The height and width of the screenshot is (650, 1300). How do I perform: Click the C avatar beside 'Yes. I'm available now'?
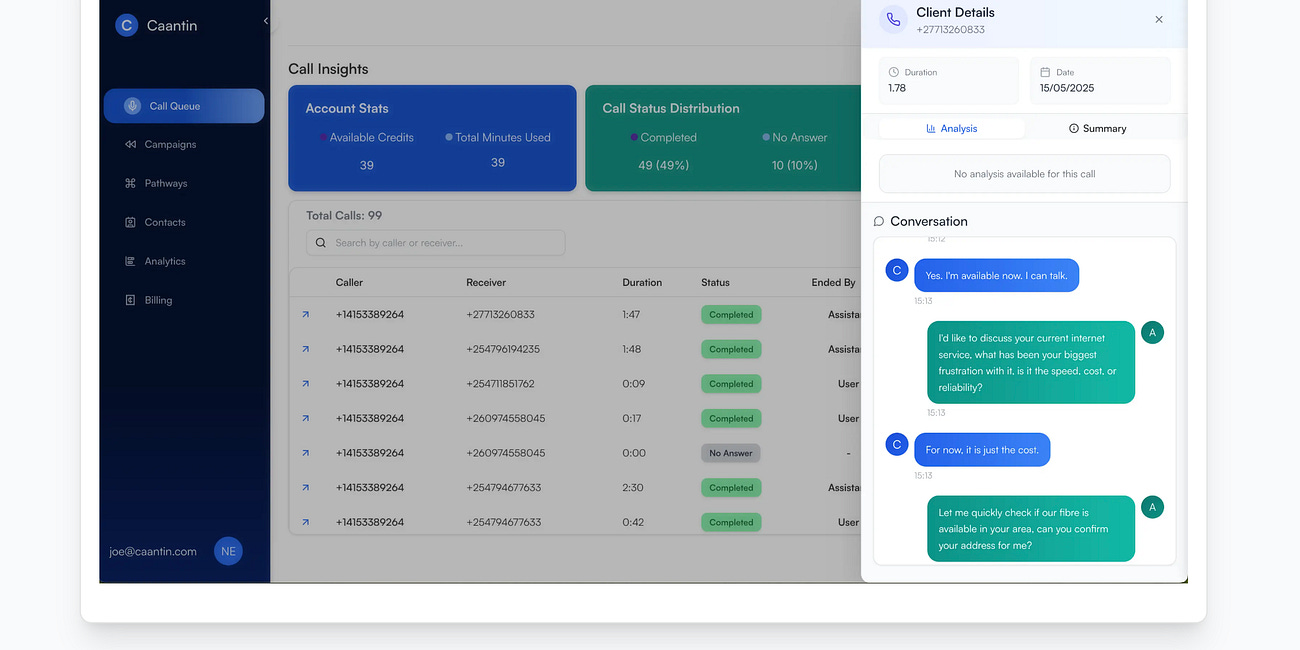[897, 270]
